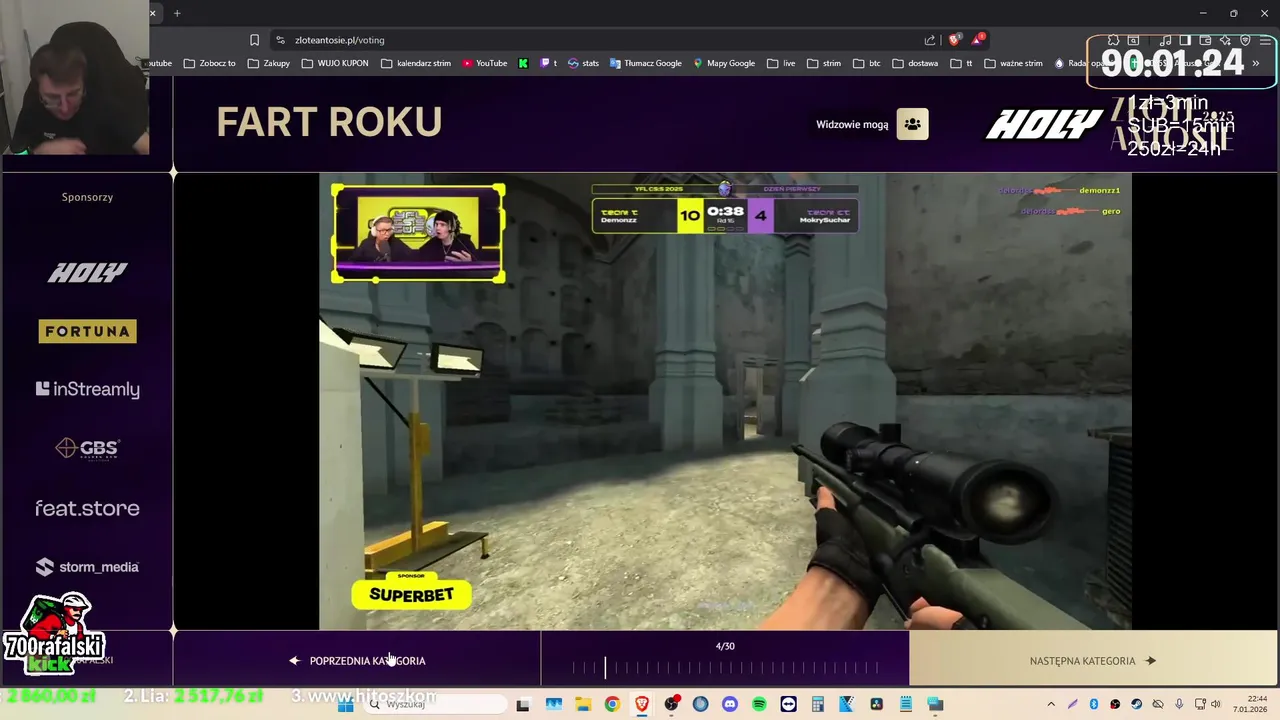Open the stats bookmark
1280x720 pixels.
[x=583, y=63]
